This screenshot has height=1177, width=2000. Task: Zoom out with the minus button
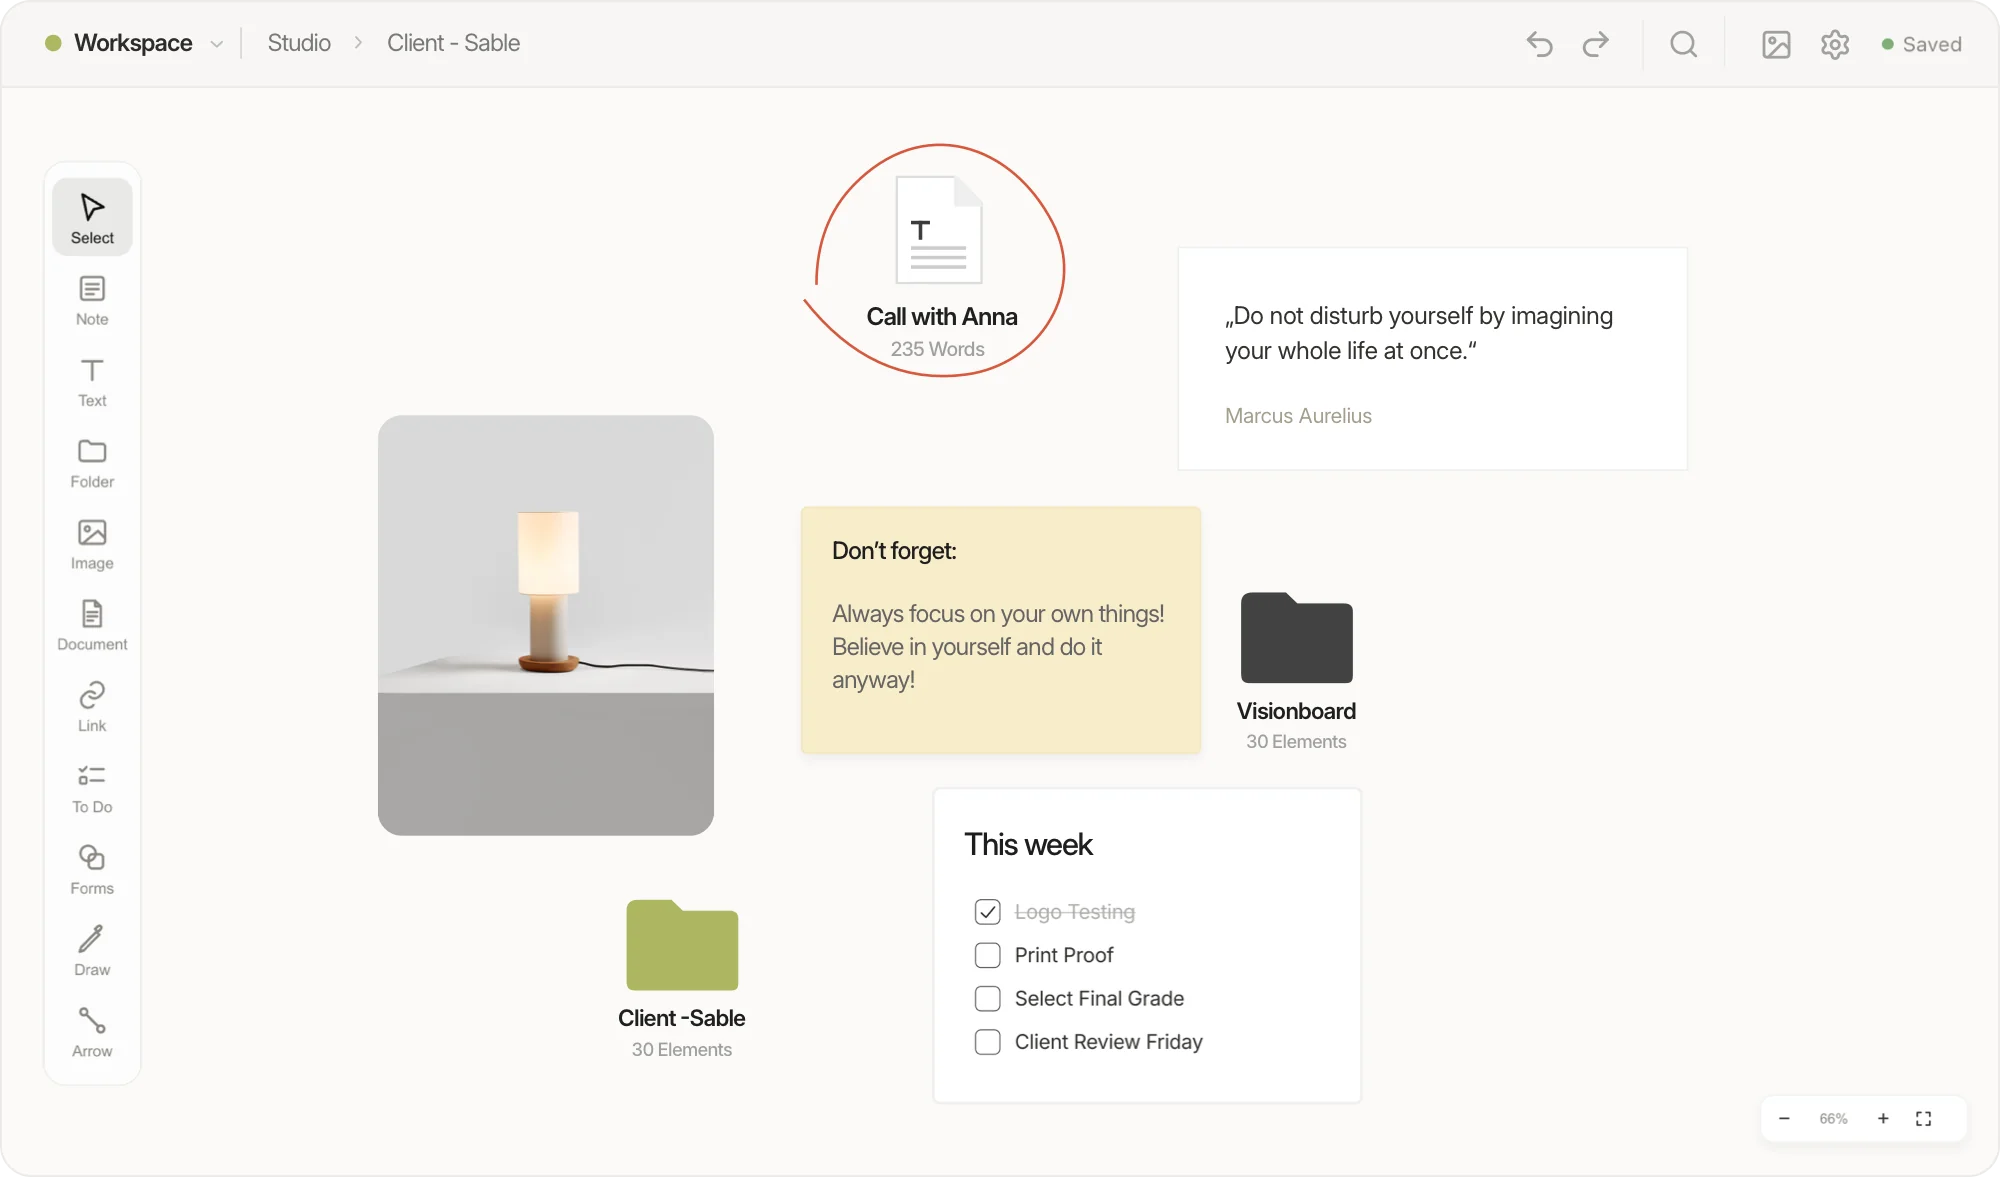tap(1784, 1118)
